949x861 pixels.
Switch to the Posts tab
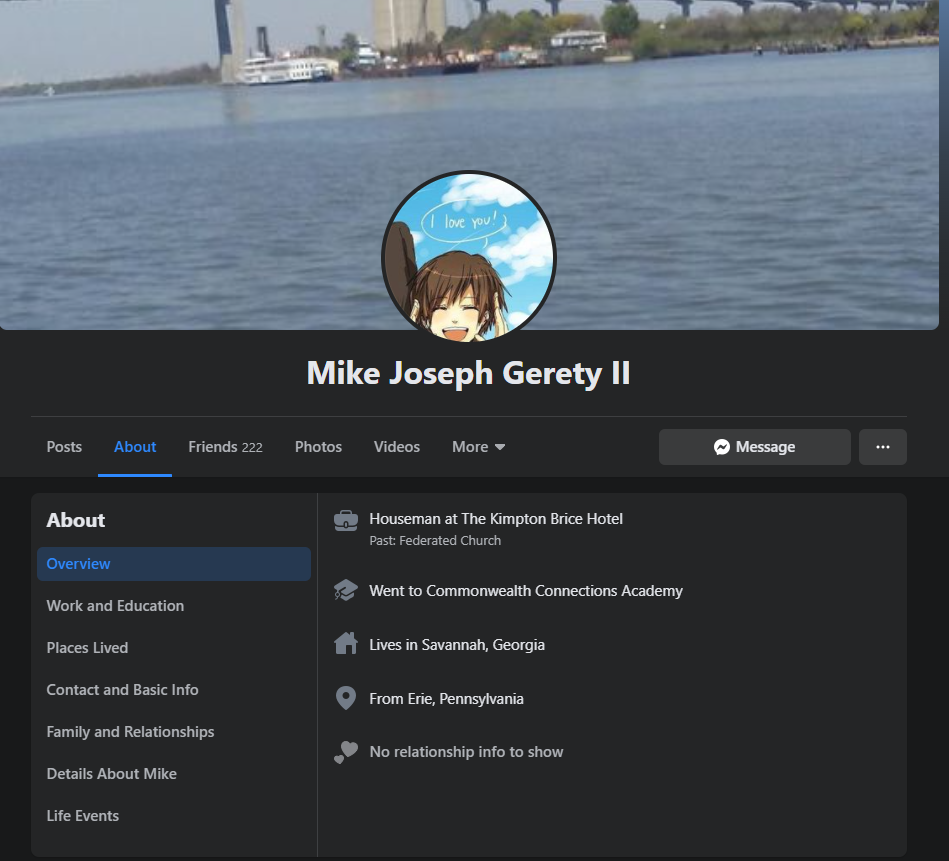64,447
